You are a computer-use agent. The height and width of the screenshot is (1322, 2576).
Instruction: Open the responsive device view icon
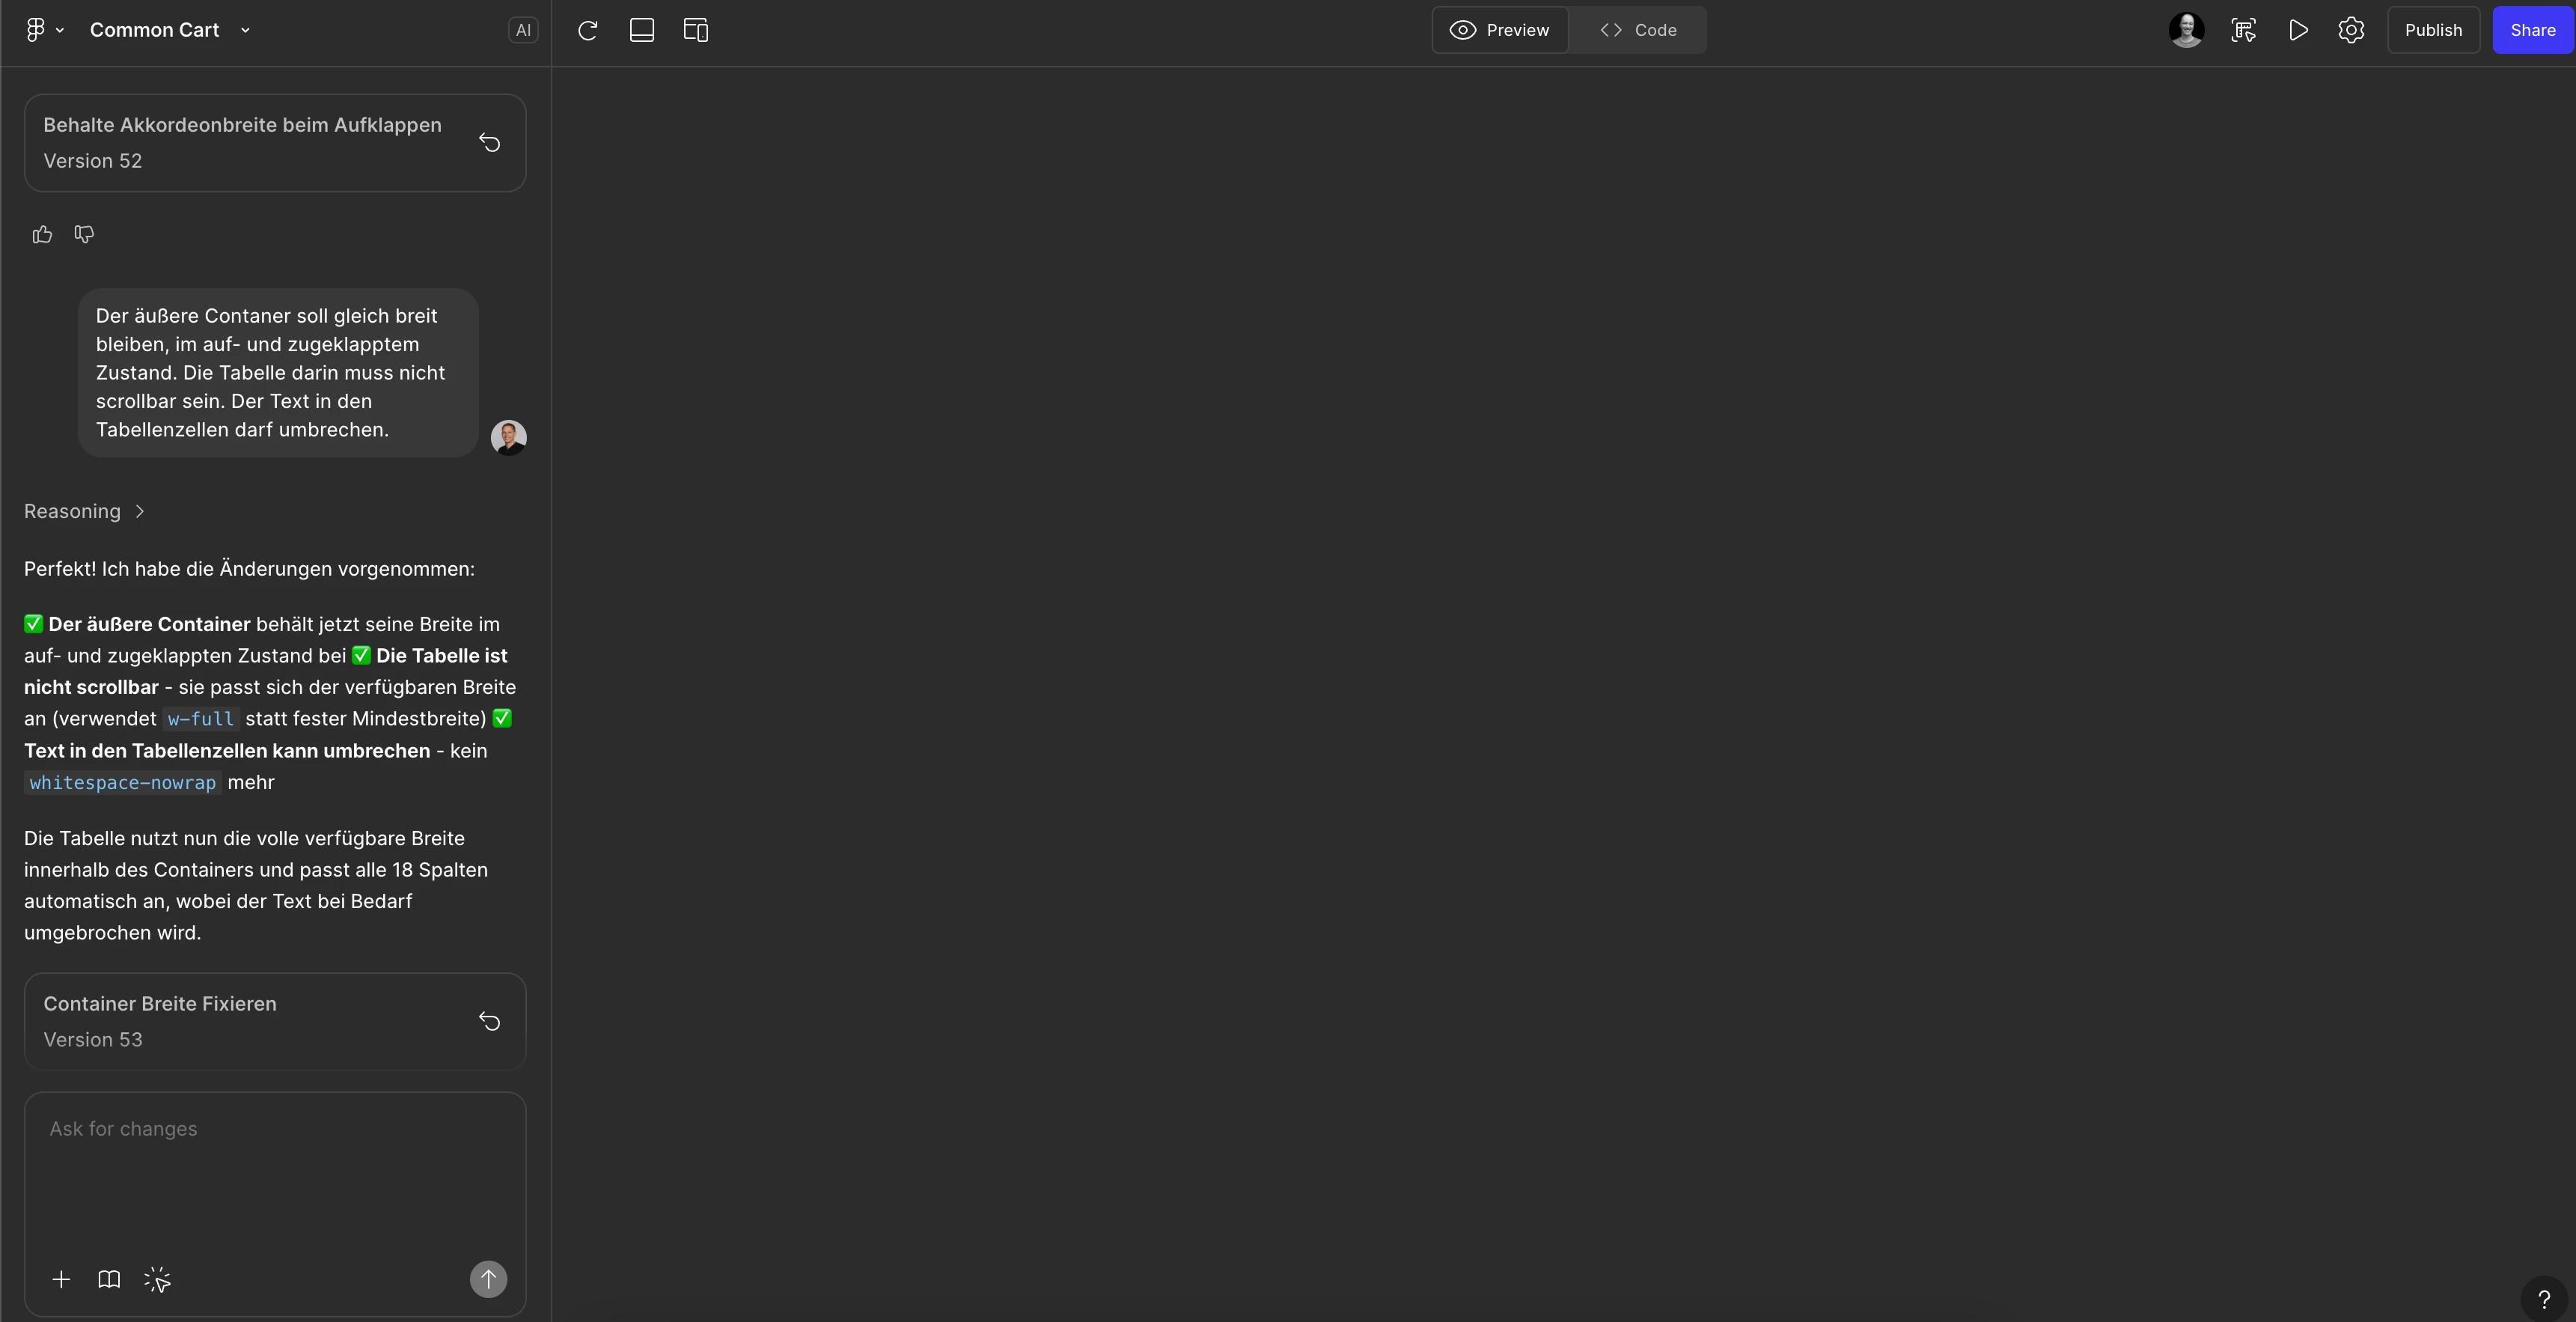pyautogui.click(x=695, y=30)
